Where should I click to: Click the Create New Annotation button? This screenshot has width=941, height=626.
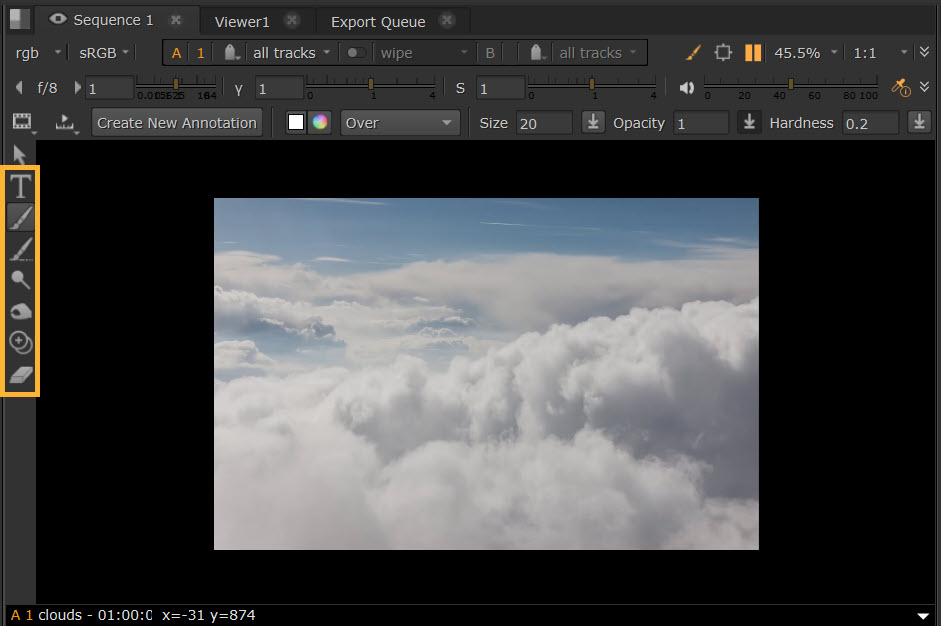click(x=177, y=123)
